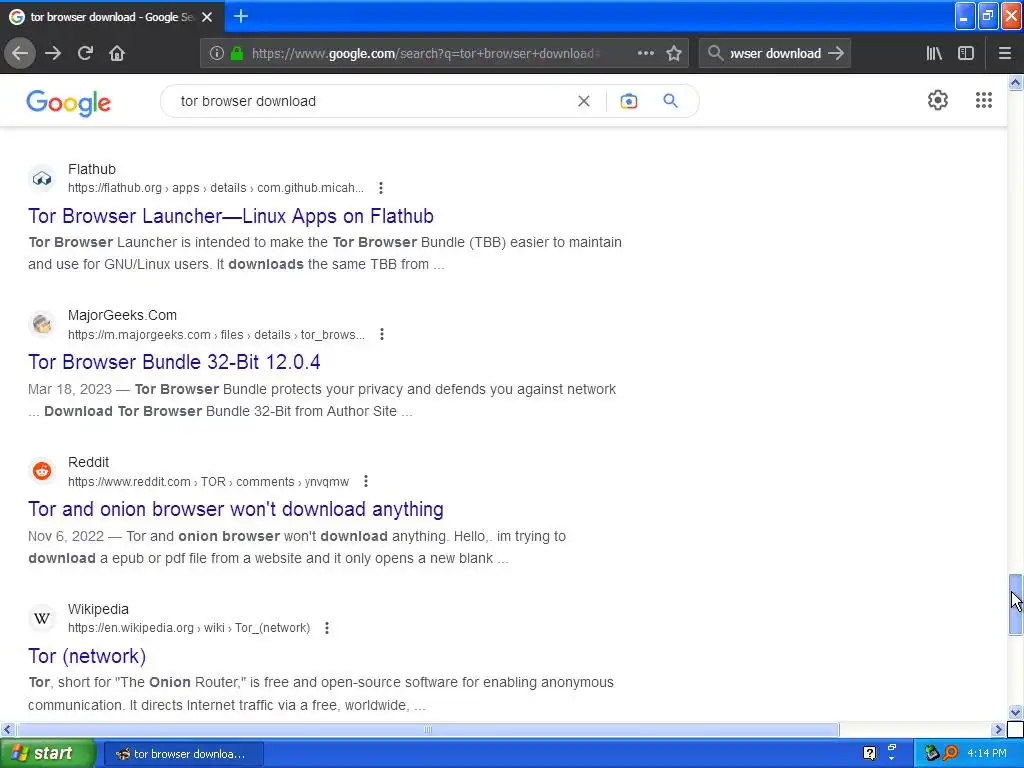Toggle the sidebar view
1024x768 pixels.
point(966,54)
